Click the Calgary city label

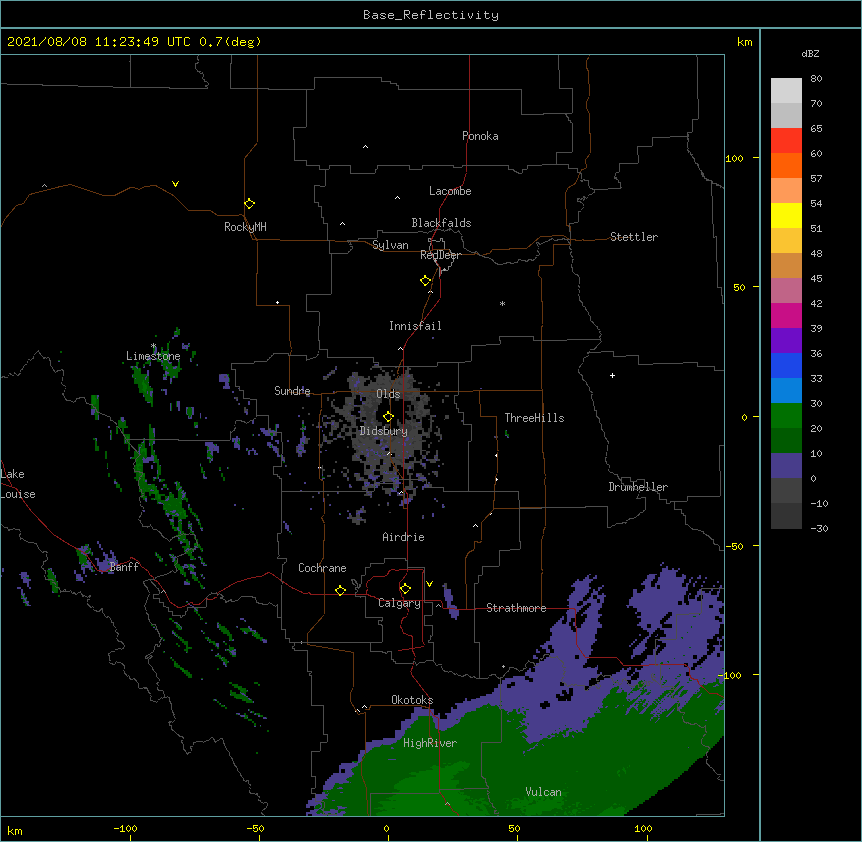coord(399,603)
